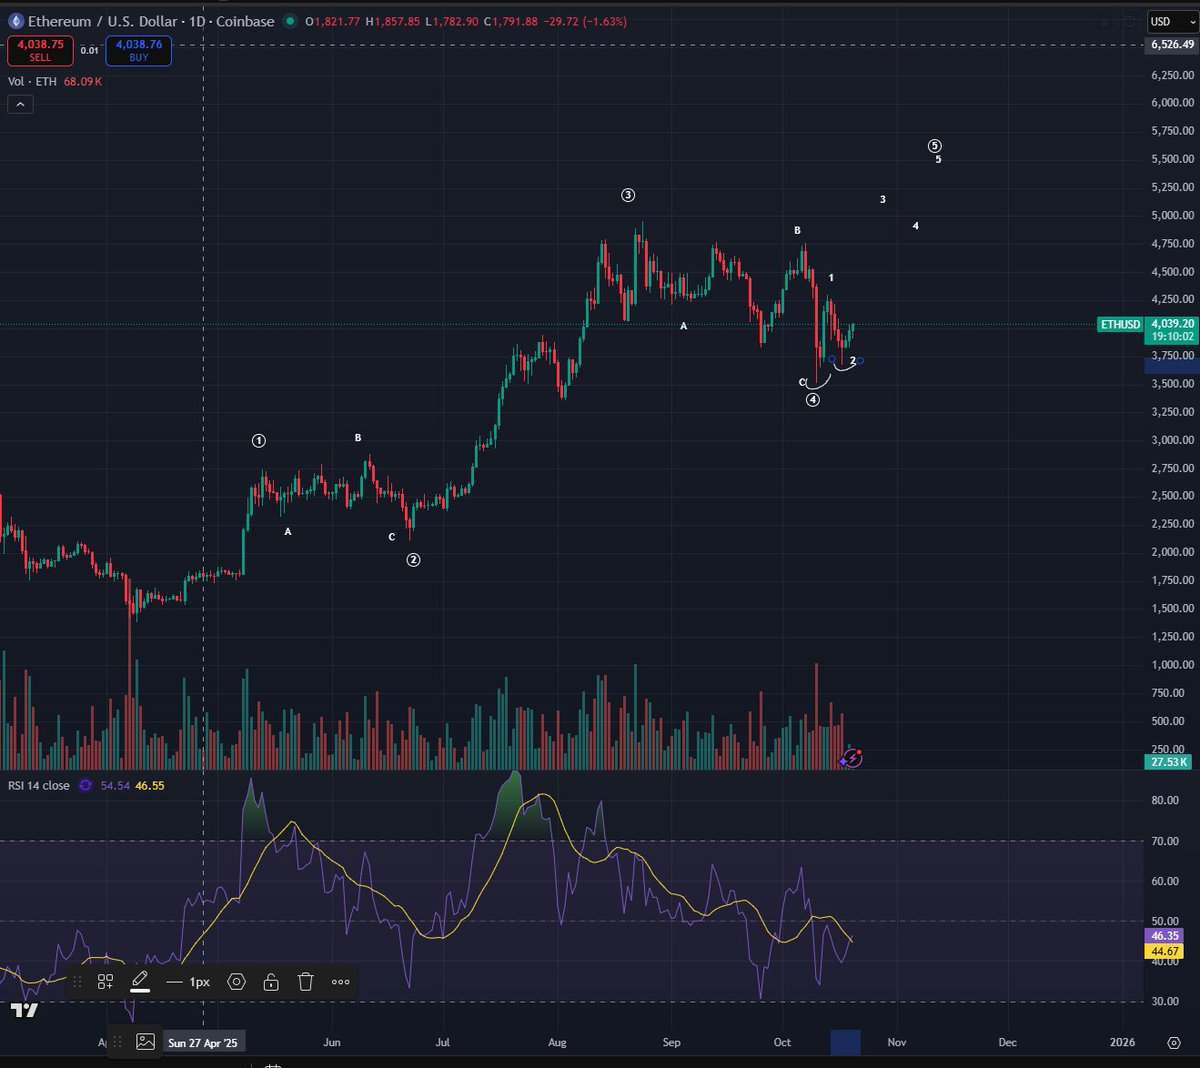
Task: Open the drawing templates icon on the toolbar
Action: (105, 982)
